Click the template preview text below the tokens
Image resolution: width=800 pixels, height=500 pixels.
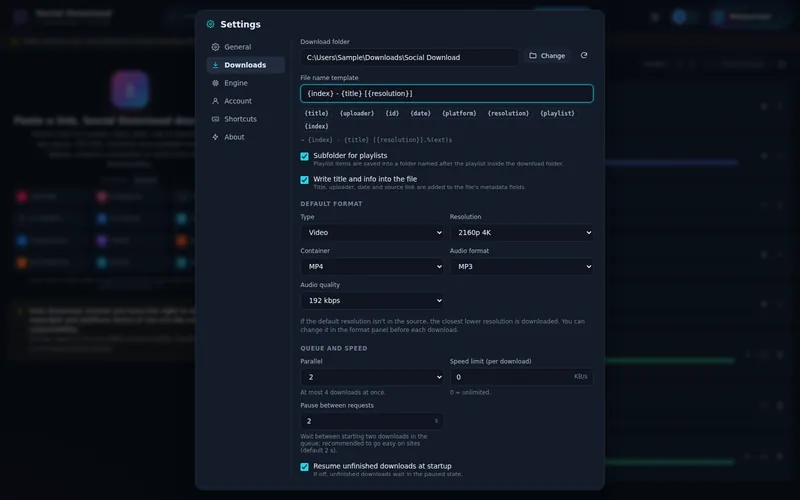click(x=376, y=140)
